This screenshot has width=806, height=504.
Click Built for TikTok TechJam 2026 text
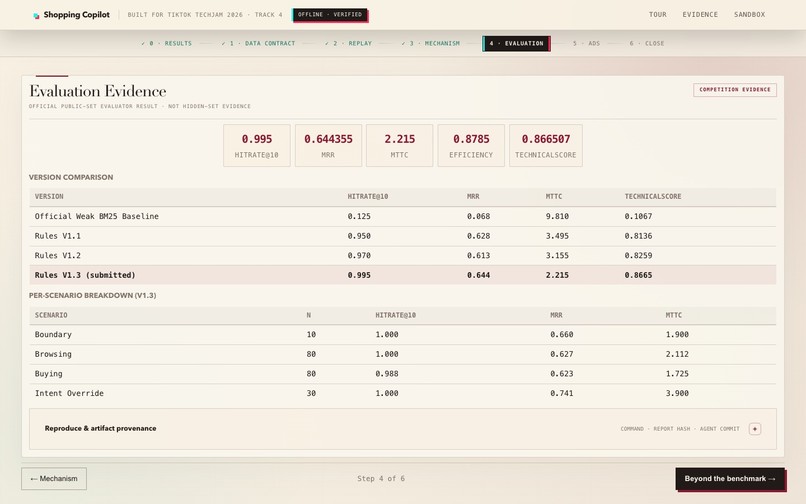[x=205, y=14]
